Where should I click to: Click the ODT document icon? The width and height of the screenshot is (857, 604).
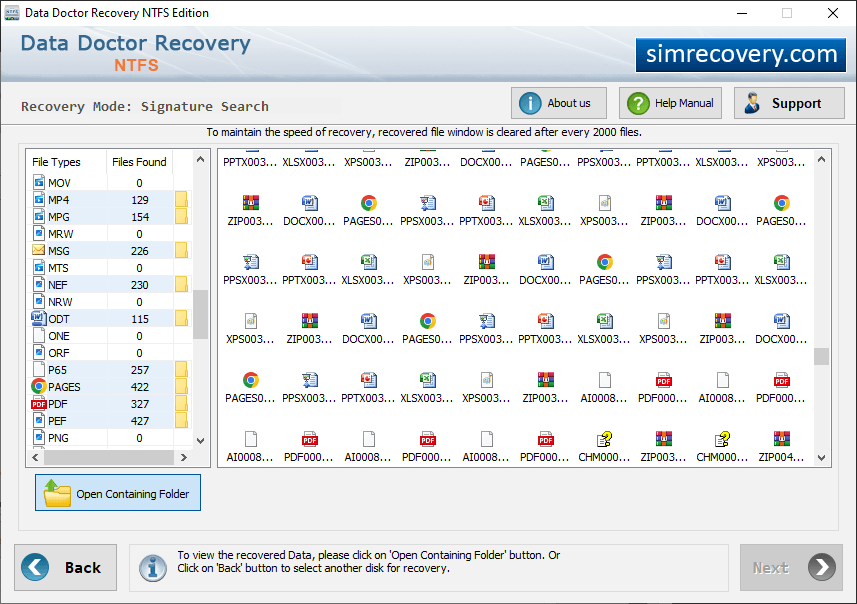38,318
